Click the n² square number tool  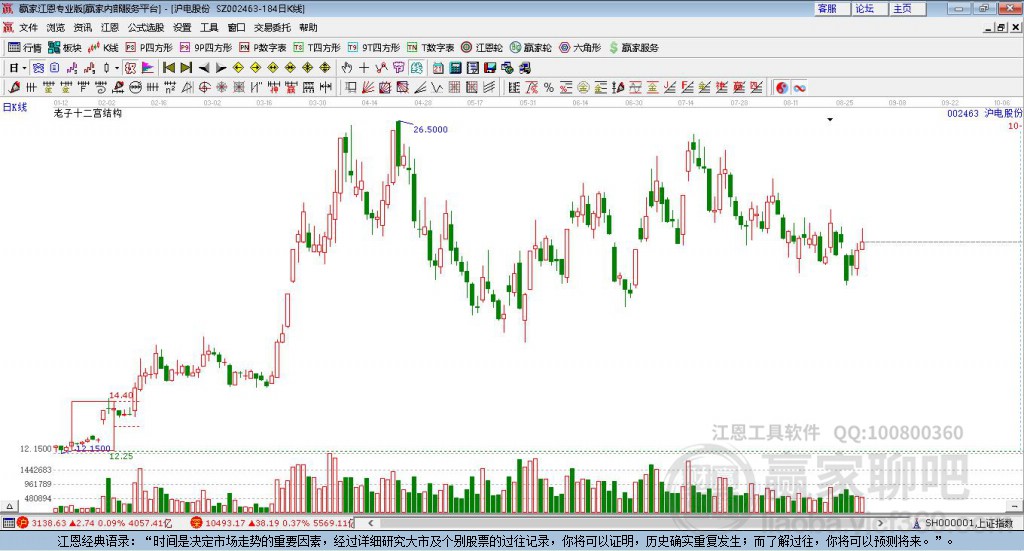pos(170,87)
